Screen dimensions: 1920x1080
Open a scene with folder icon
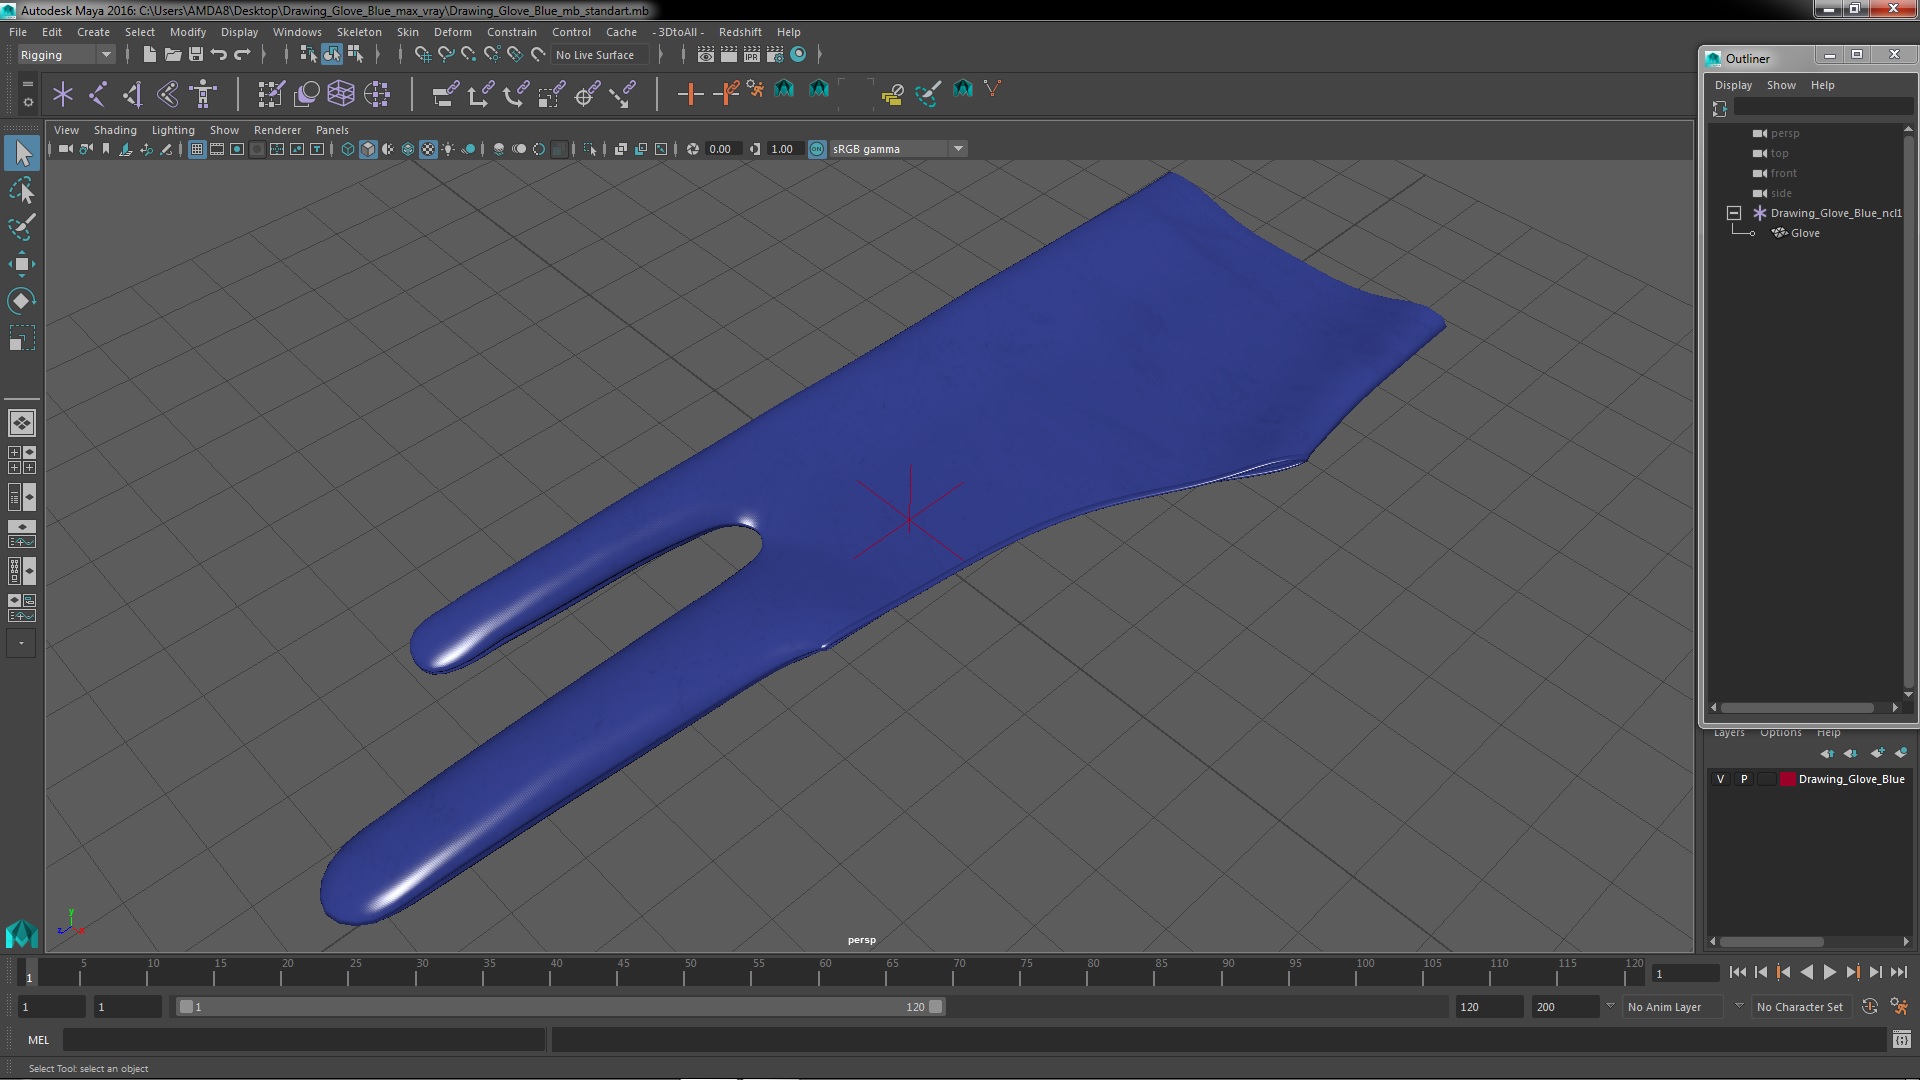click(x=172, y=55)
